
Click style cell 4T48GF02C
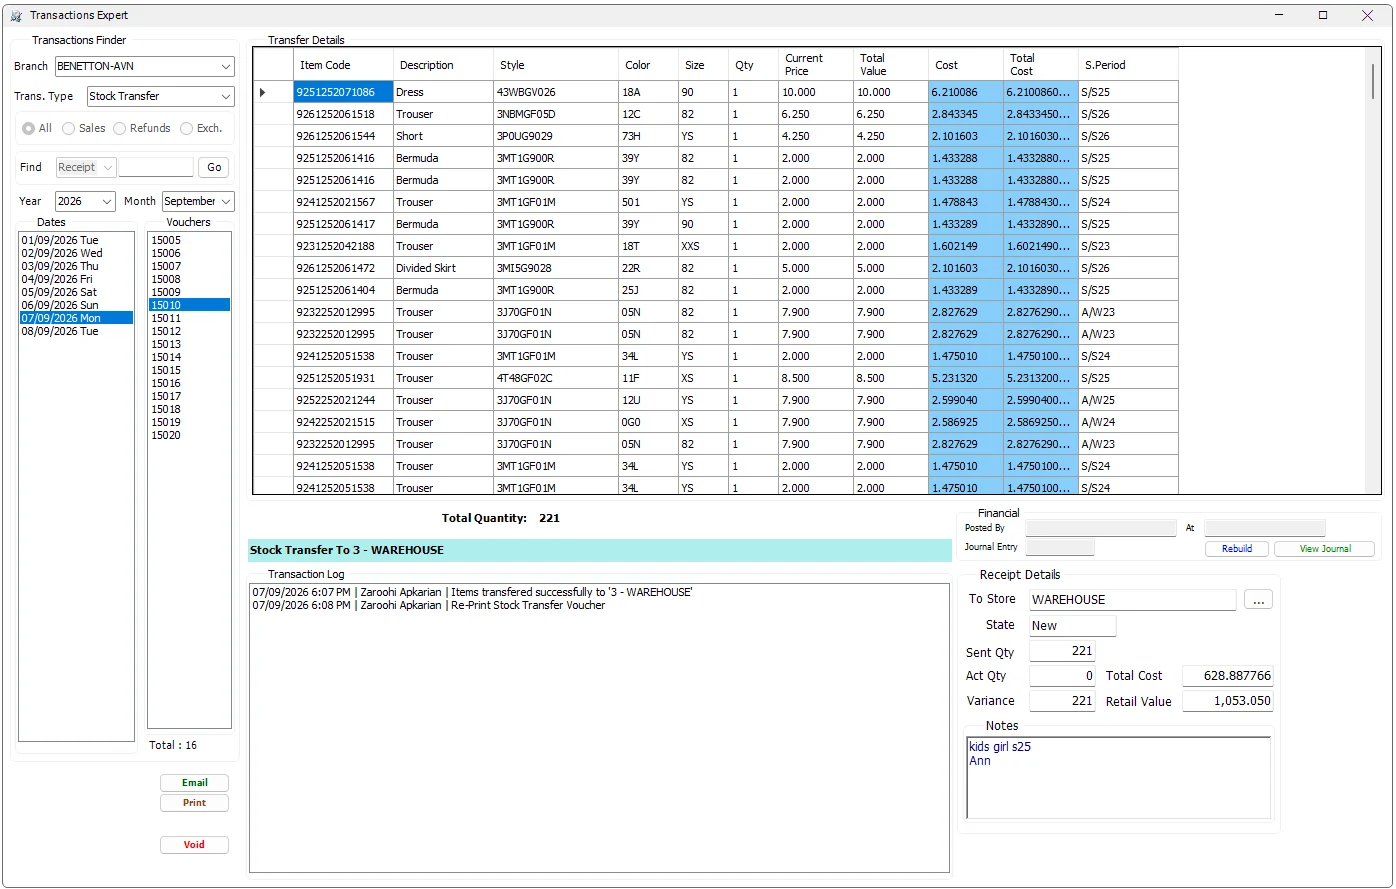click(555, 378)
